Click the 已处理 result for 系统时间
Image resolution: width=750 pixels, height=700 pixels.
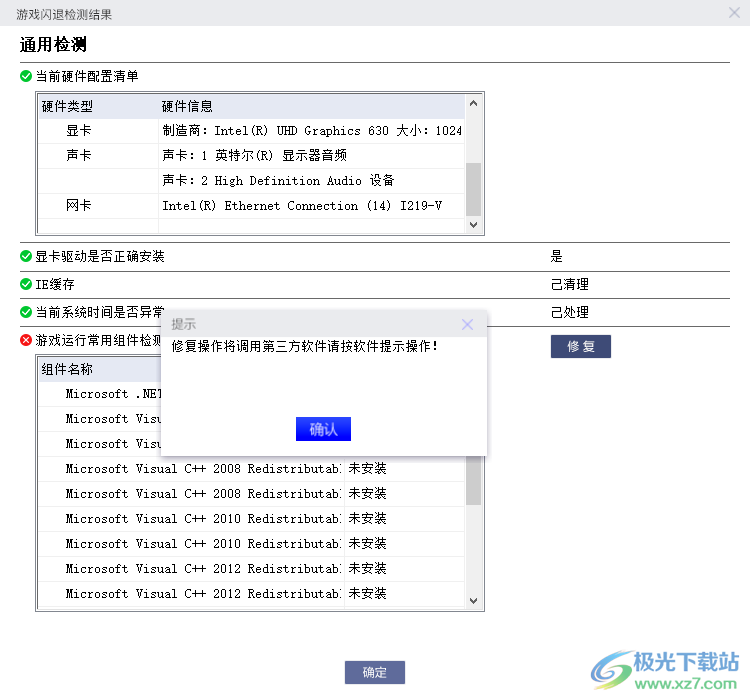[x=570, y=312]
